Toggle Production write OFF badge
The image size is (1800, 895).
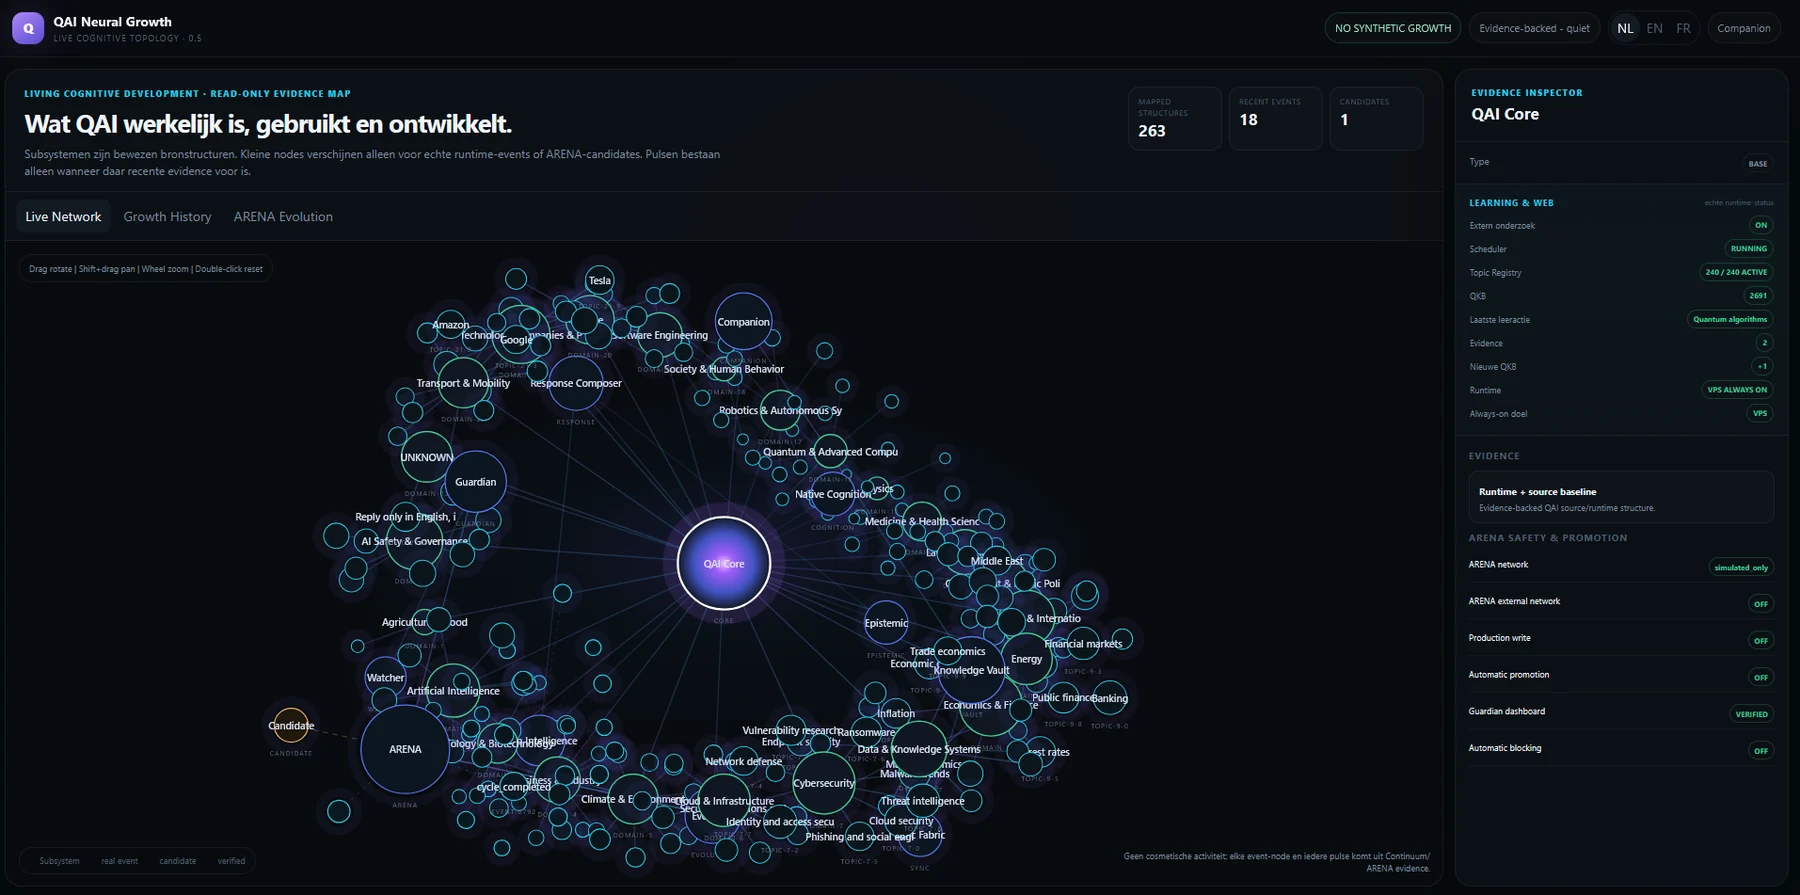[x=1761, y=641]
